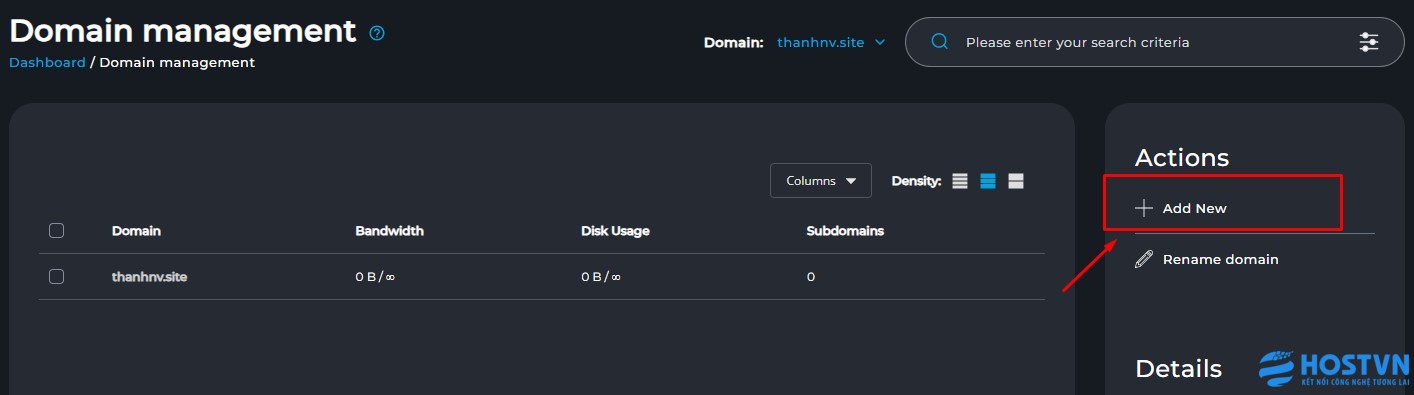1414x395 pixels.
Task: Focus the search criteria input field
Action: pyautogui.click(x=1155, y=42)
